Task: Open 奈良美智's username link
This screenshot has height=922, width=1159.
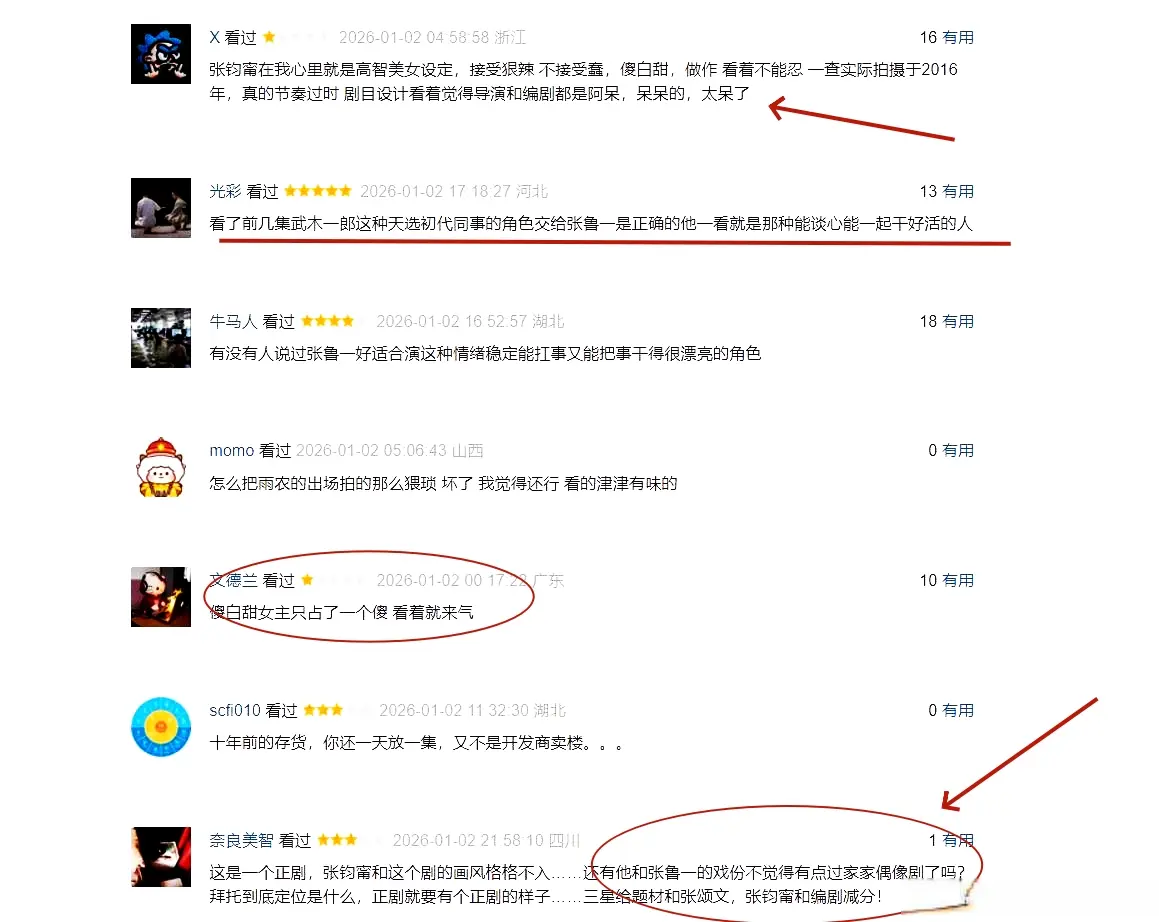Action: click(x=241, y=841)
